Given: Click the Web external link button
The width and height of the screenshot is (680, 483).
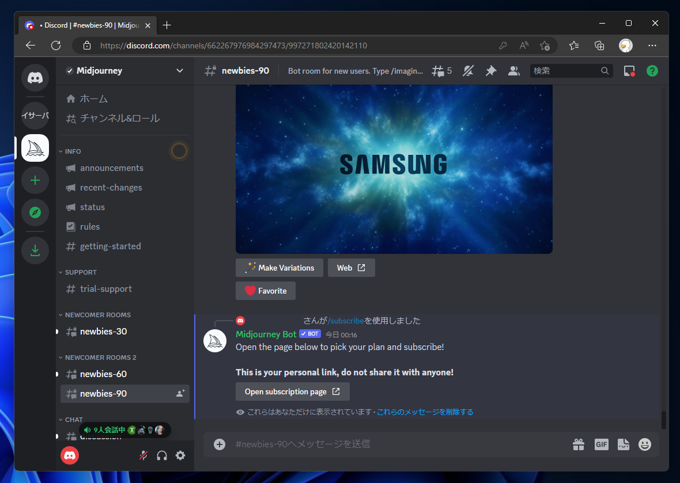Looking at the screenshot, I should [351, 268].
